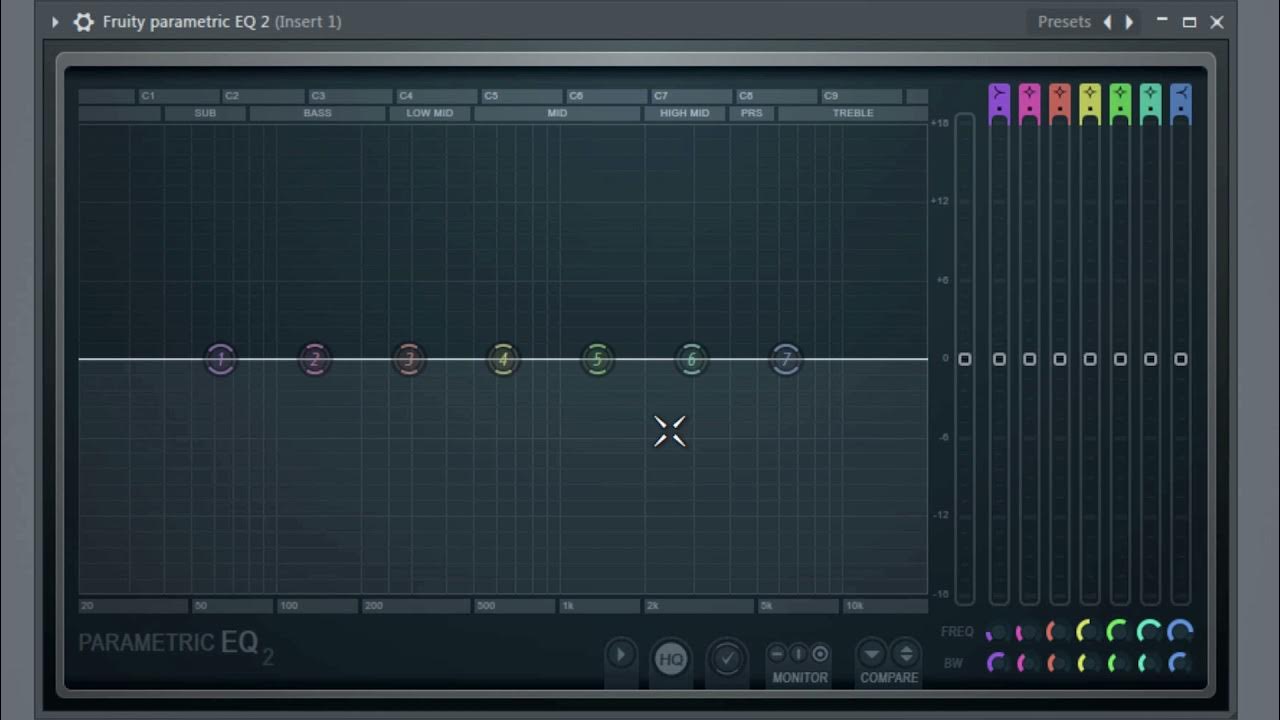Select EQ band 1 node on the curve
This screenshot has height=720, width=1280.
coord(221,359)
